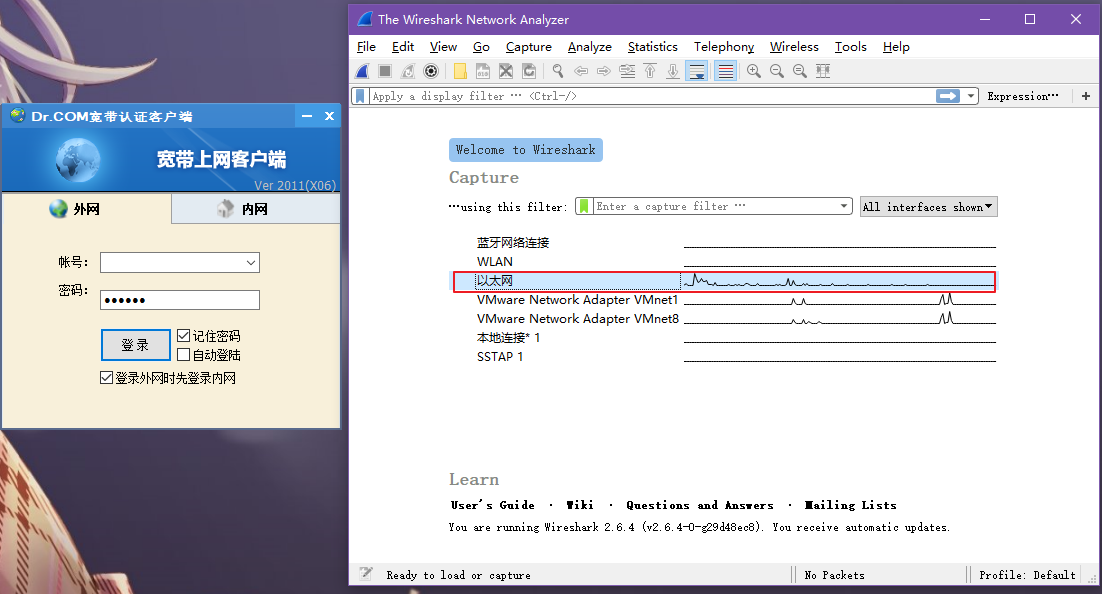Viewport: 1102px width, 594px height.
Task: Click the zoom out toolbar icon
Action: pos(777,71)
